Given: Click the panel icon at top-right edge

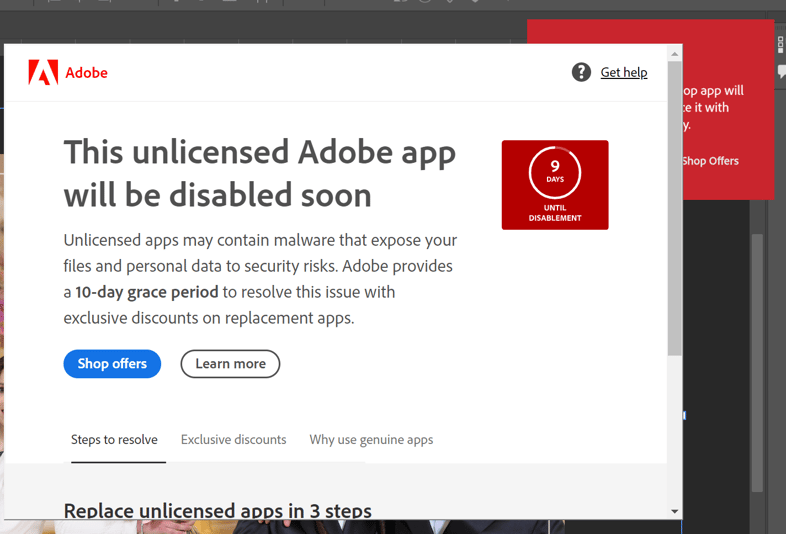Looking at the screenshot, I should 780,45.
